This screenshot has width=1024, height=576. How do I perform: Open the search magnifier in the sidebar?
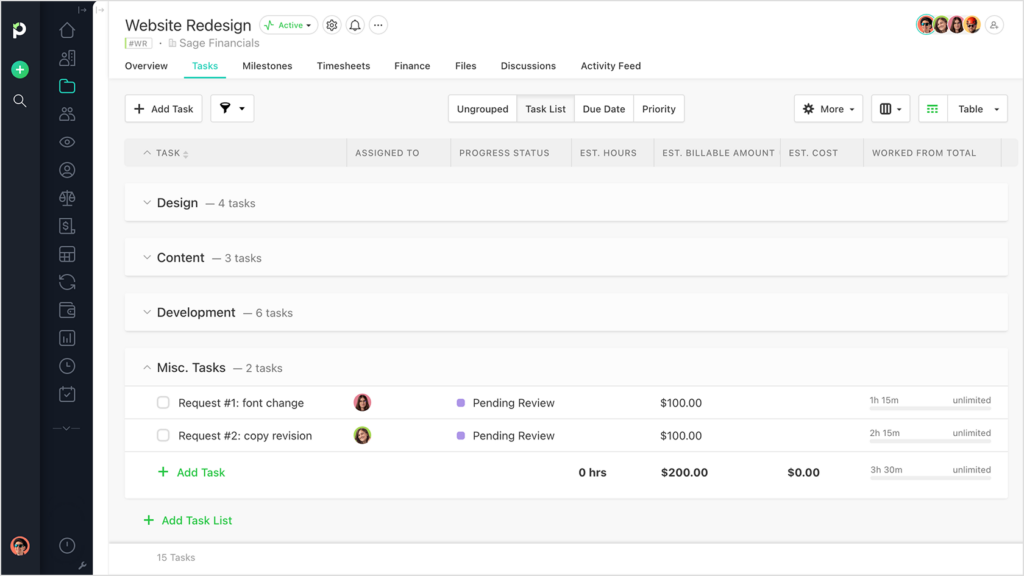[19, 101]
